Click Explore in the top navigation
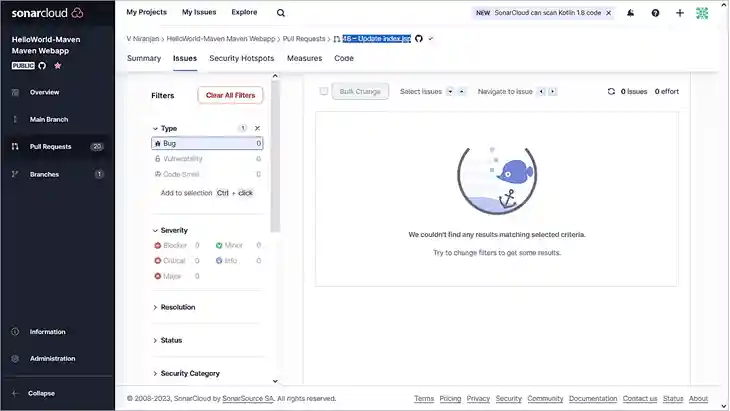The image size is (730, 411). click(244, 12)
